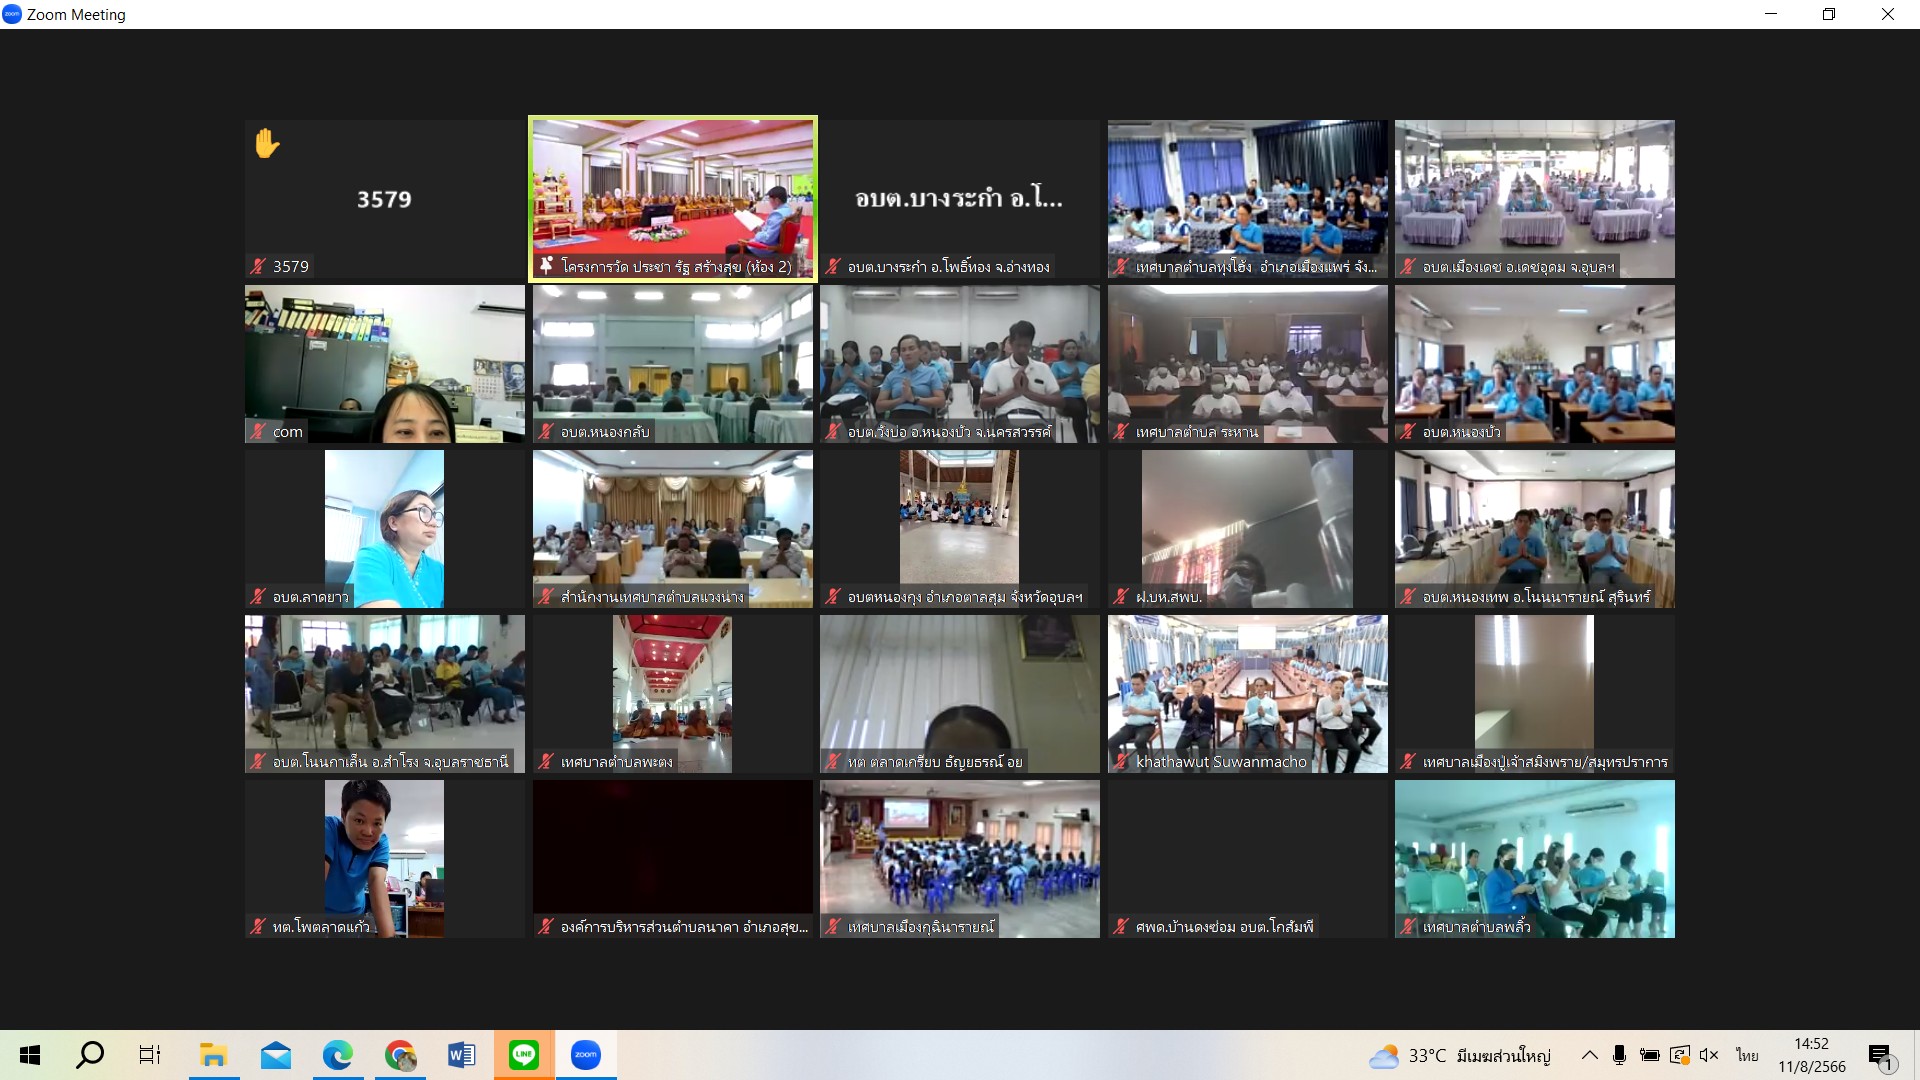Open notification center button
Viewport: 1920px width, 1080px height.
click(x=1880, y=1056)
